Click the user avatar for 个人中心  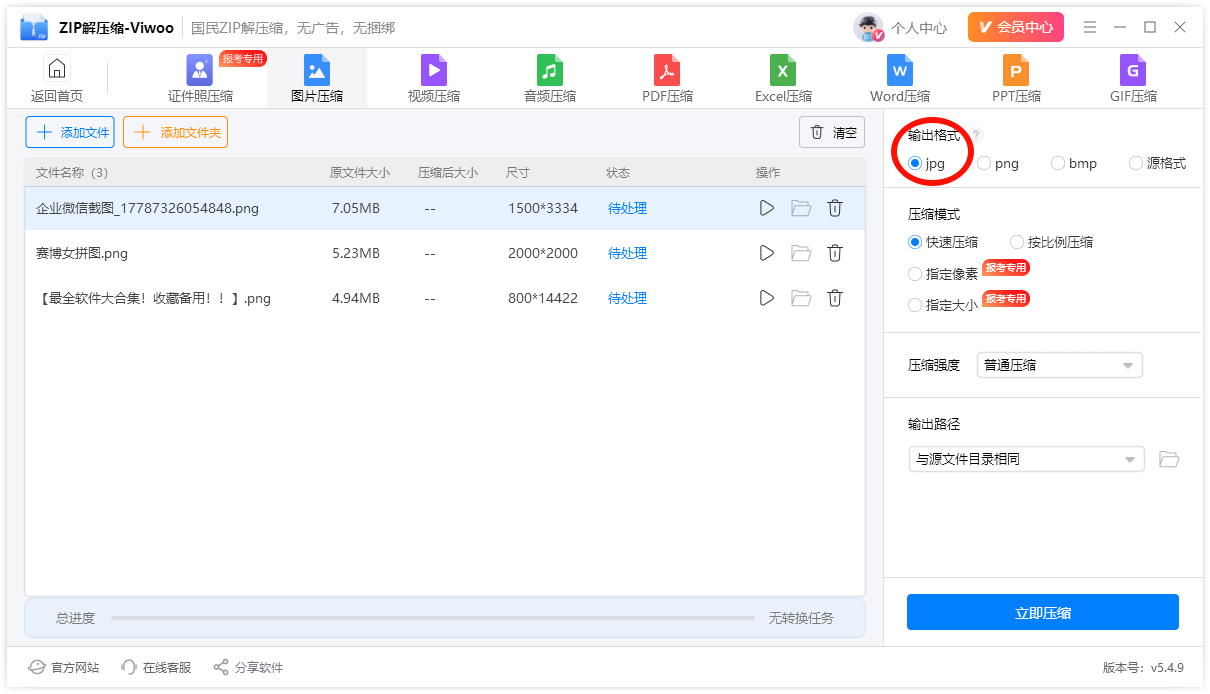pyautogui.click(x=868, y=27)
